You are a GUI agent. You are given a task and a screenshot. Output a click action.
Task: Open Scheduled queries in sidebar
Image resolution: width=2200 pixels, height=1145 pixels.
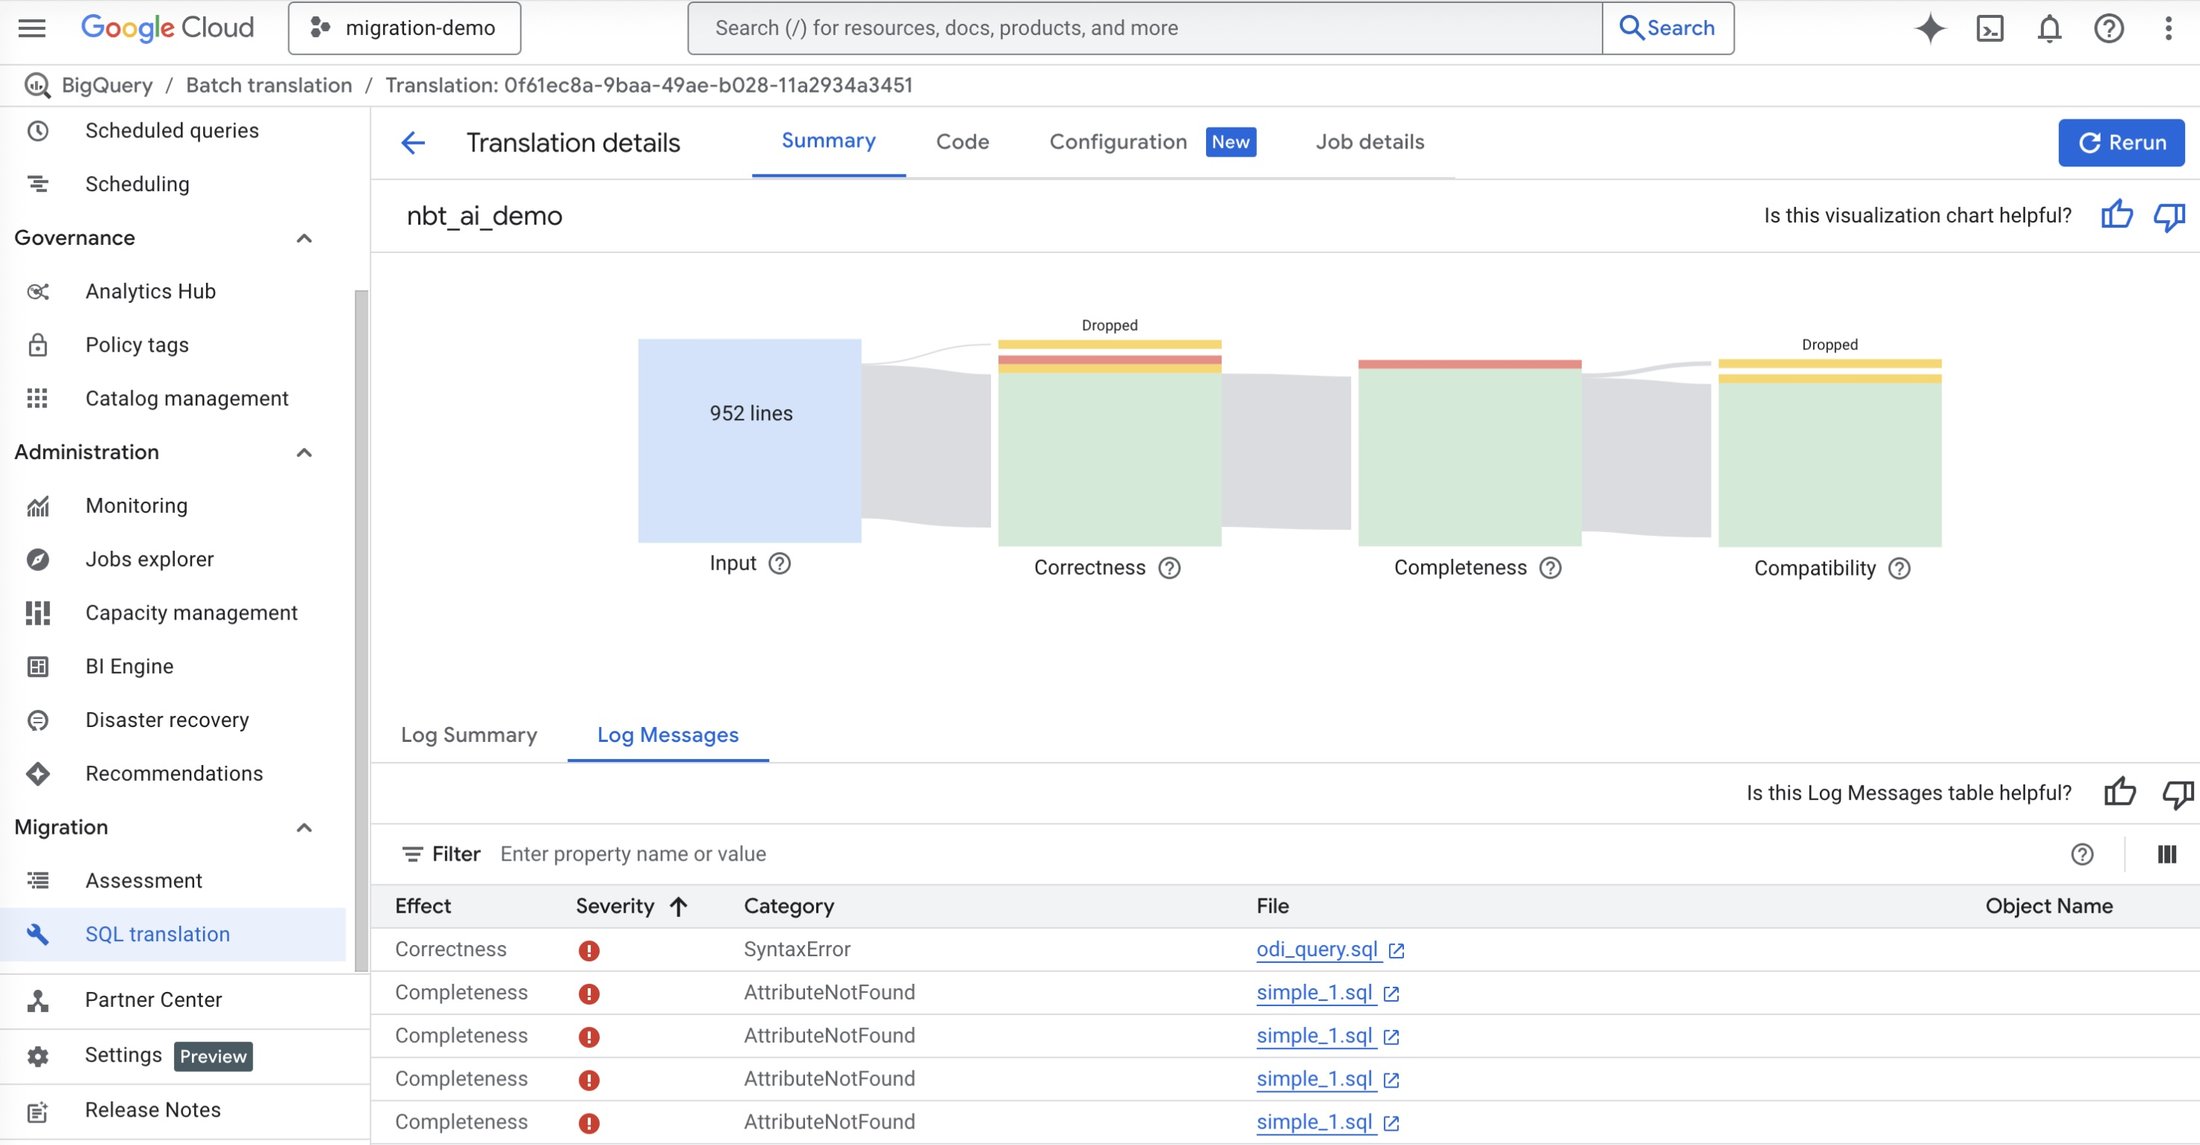coord(172,131)
